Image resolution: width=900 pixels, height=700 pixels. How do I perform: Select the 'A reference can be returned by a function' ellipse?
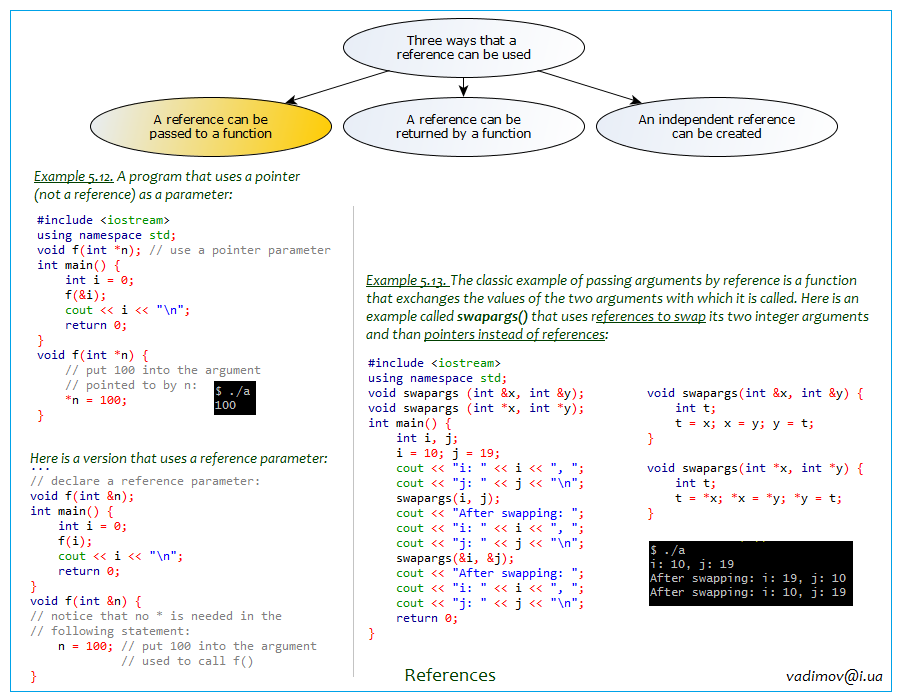click(463, 127)
